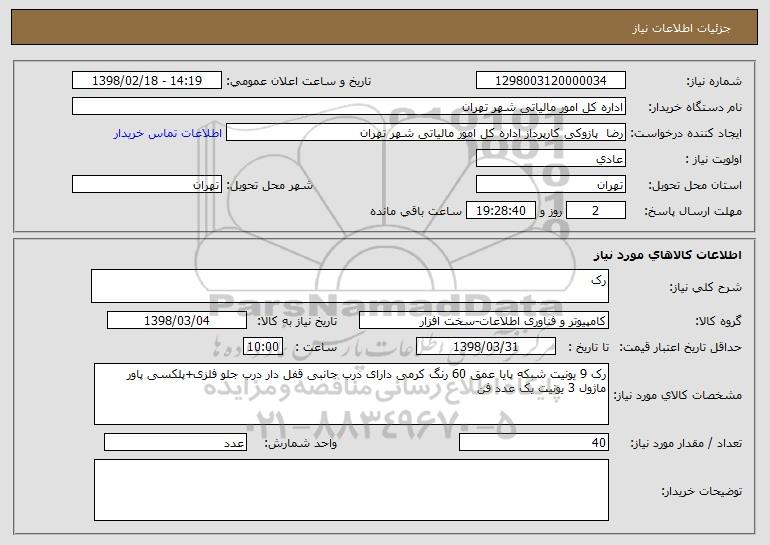The image size is (770, 545).
Task: Click the label مهلت ارسال پاسخ
Action: point(693,212)
